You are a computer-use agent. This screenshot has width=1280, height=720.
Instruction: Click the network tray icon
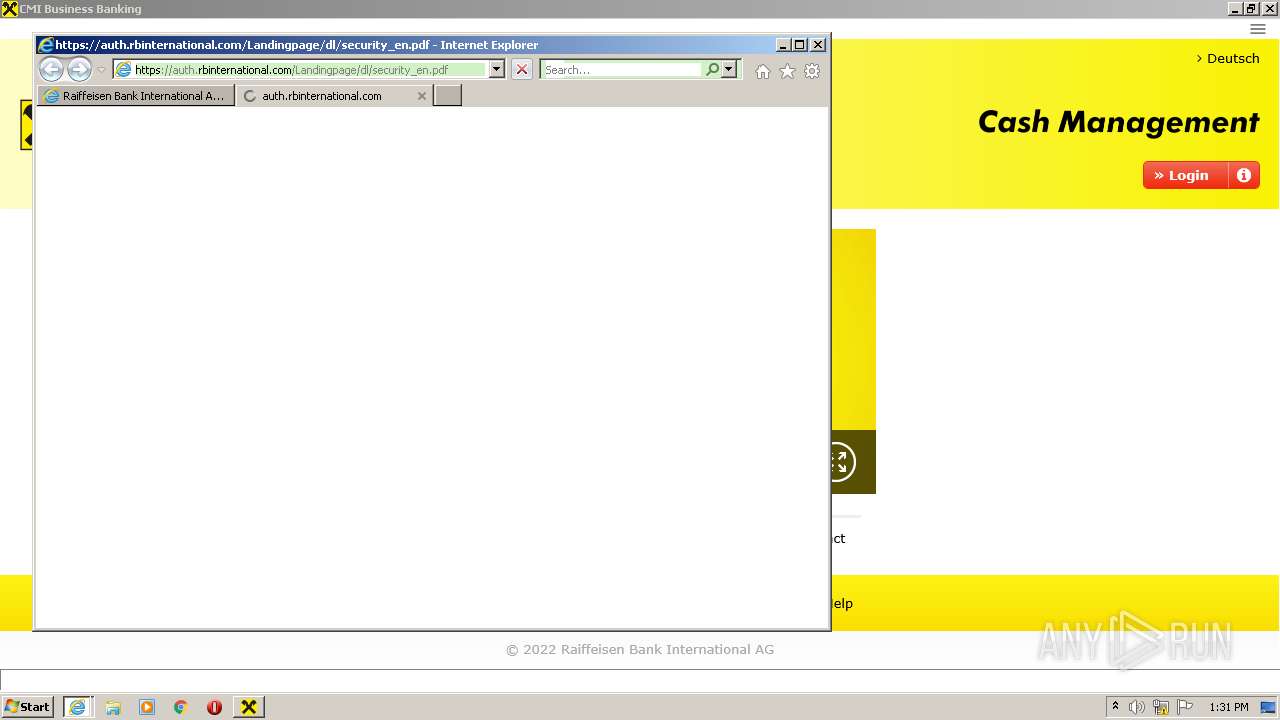pyautogui.click(x=1161, y=707)
